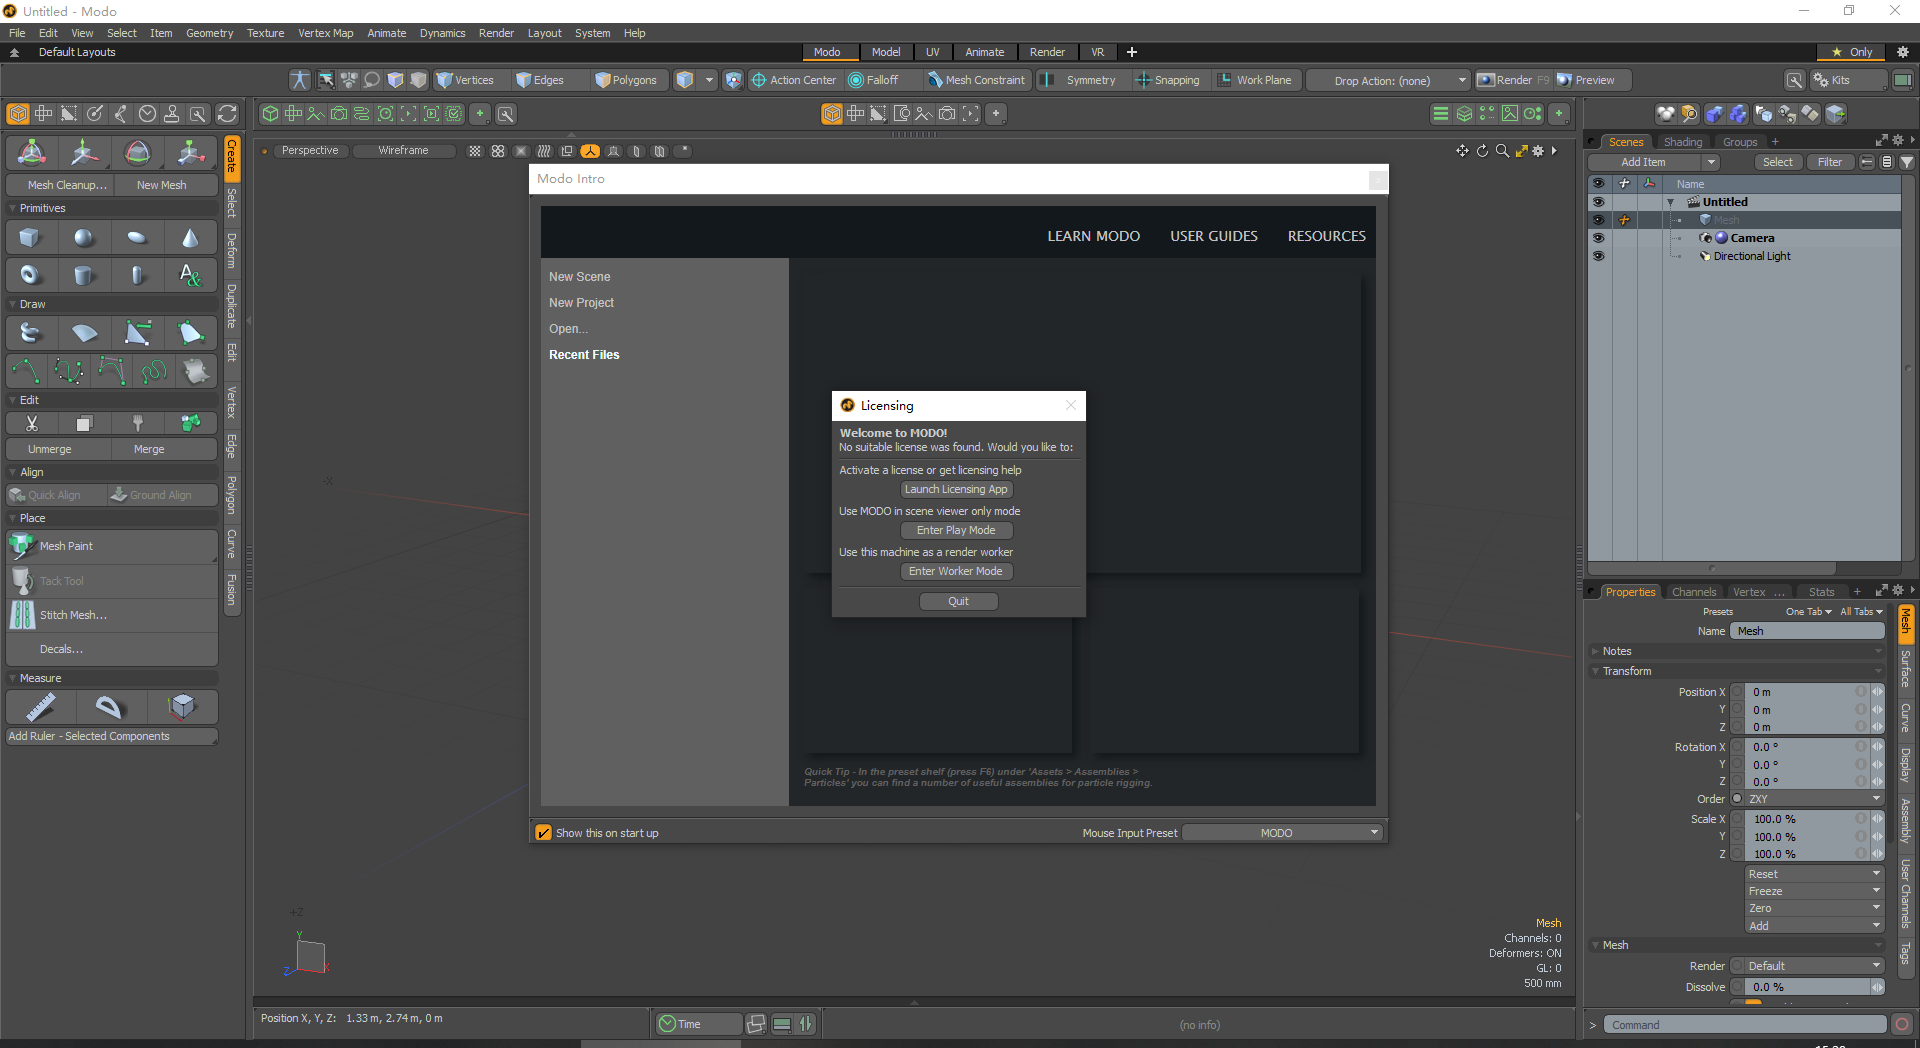Image resolution: width=1920 pixels, height=1048 pixels.
Task: Click Recent Files in the Modo Intro dialog
Action: pos(584,354)
